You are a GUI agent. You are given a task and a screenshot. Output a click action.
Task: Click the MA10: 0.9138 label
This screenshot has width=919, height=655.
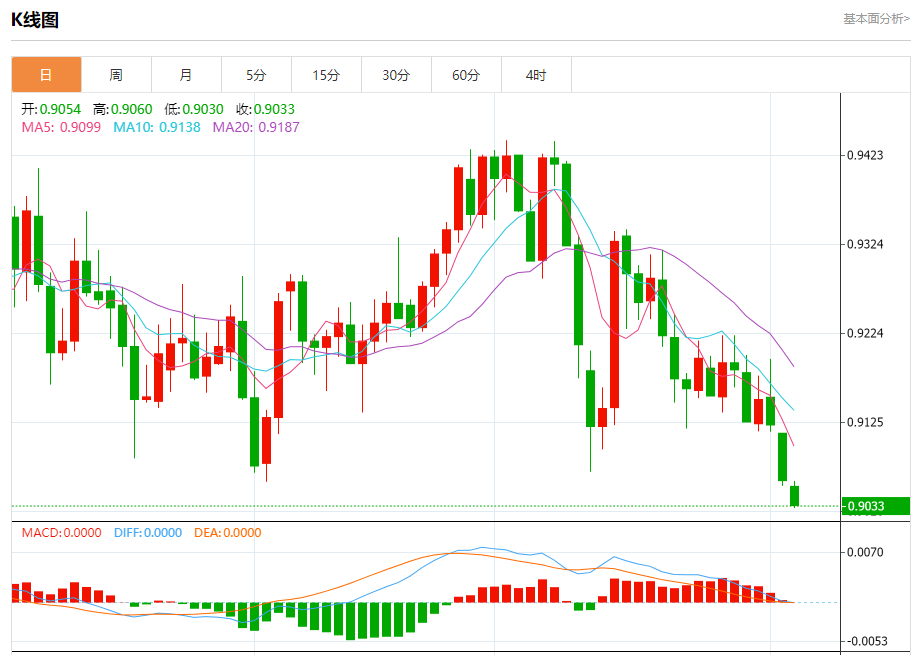(x=156, y=127)
